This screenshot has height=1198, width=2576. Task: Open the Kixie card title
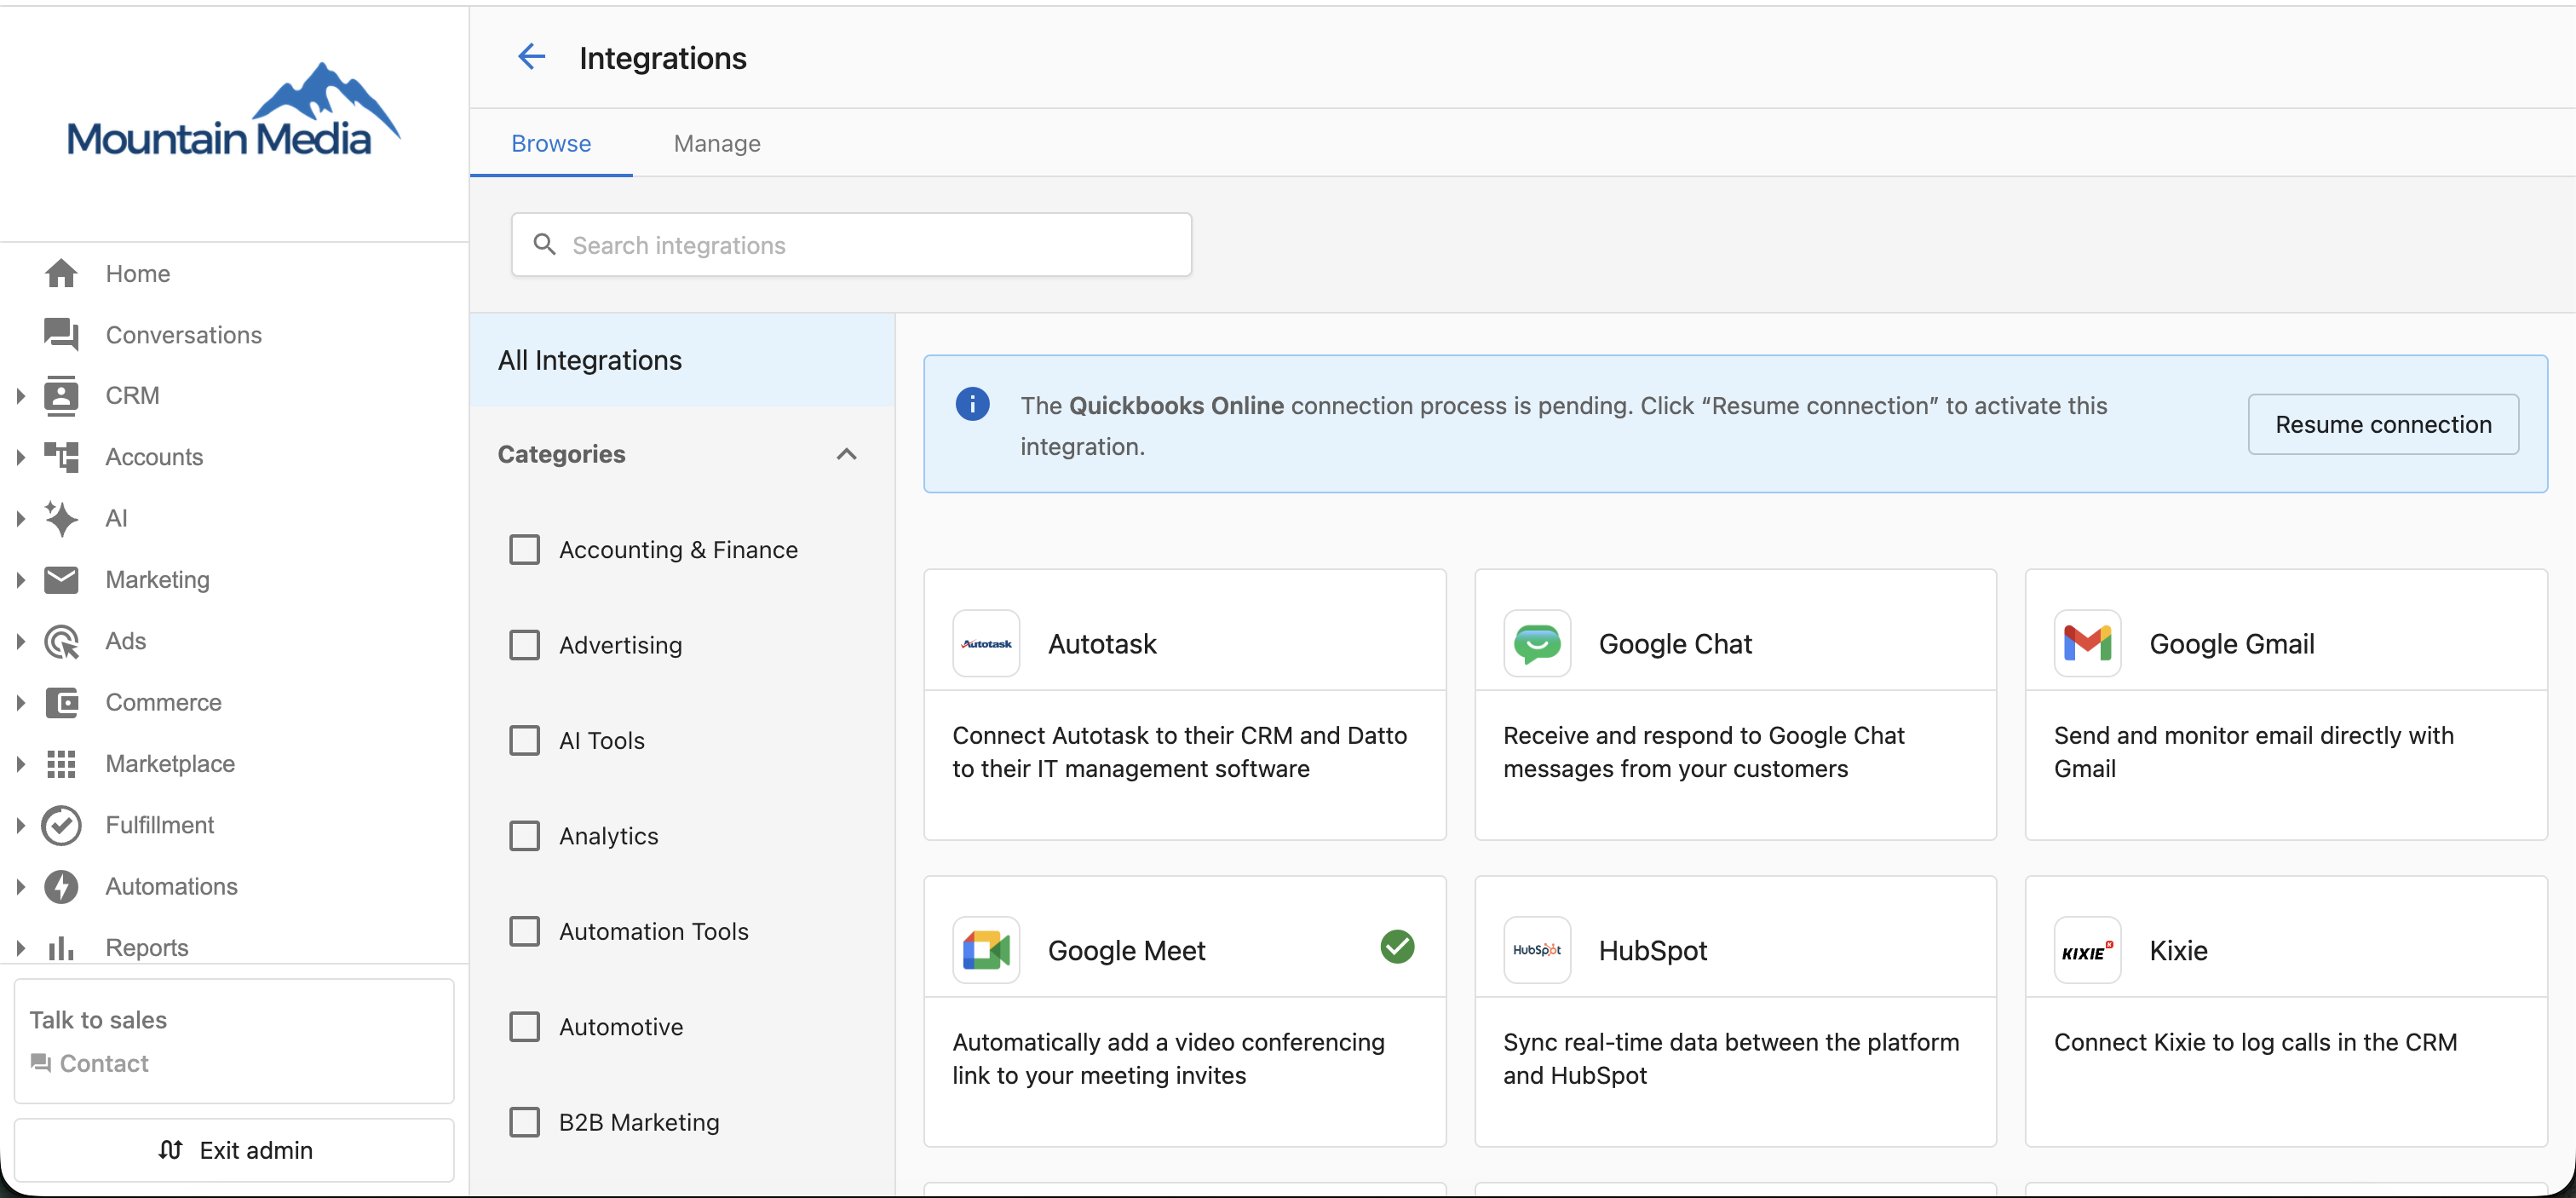pos(2178,950)
